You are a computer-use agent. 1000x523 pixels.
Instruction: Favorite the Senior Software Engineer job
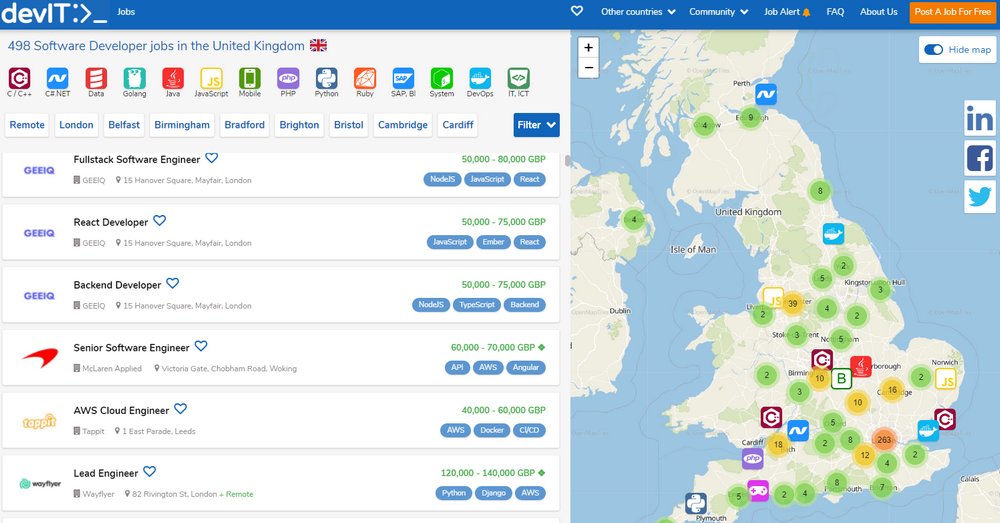pos(201,346)
